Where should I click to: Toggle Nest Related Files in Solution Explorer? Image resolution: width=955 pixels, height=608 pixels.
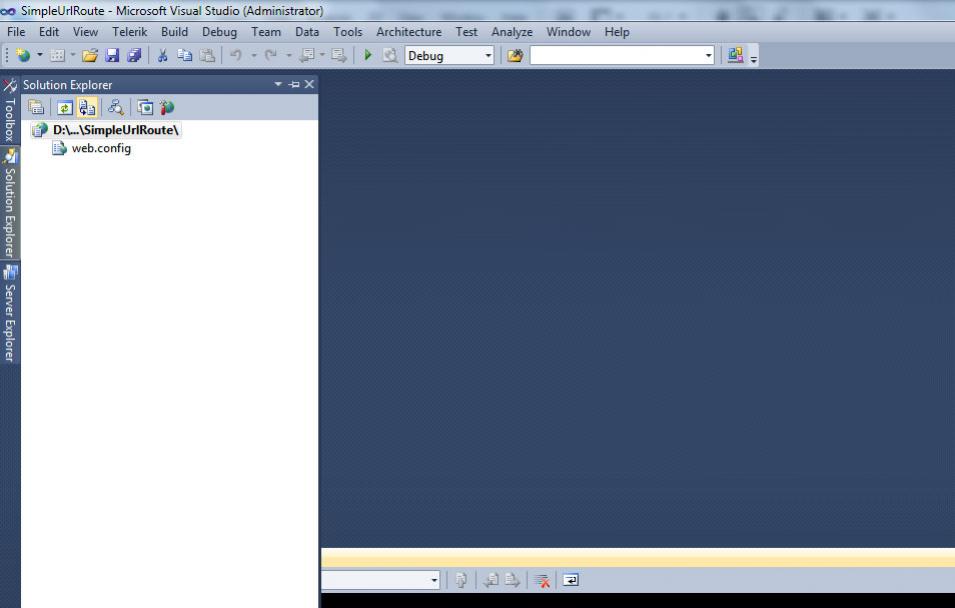87,108
